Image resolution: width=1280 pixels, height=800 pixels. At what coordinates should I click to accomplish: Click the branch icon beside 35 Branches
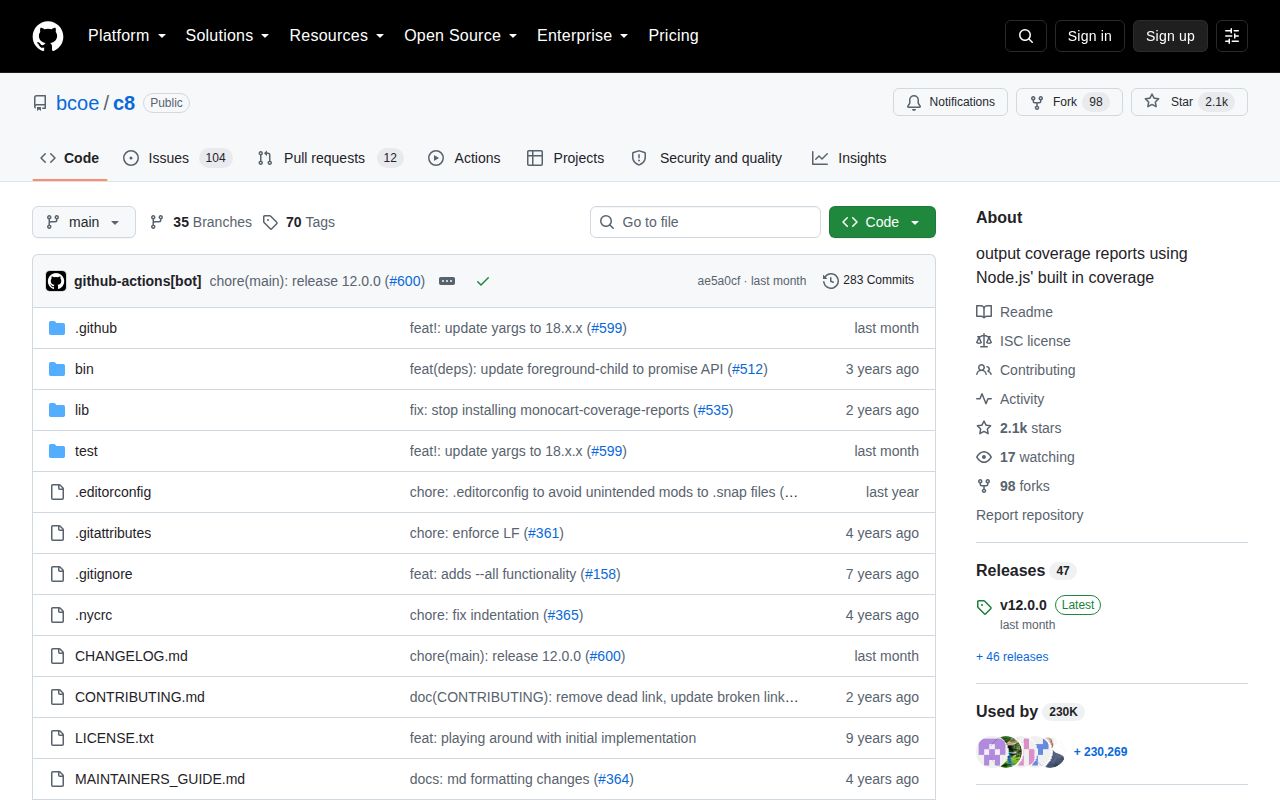click(x=157, y=222)
